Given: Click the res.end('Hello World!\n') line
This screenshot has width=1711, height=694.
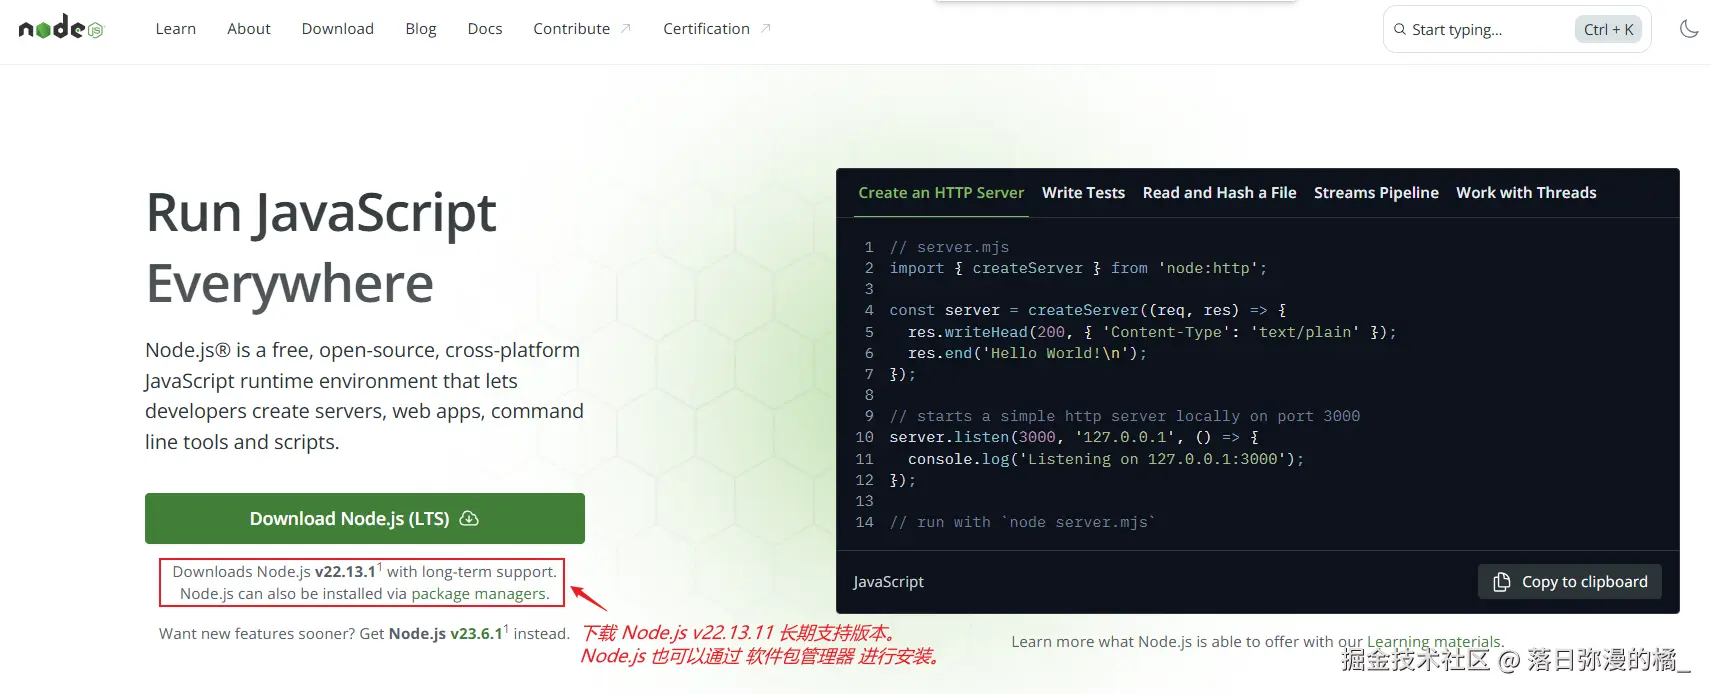Looking at the screenshot, I should coord(1027,353).
